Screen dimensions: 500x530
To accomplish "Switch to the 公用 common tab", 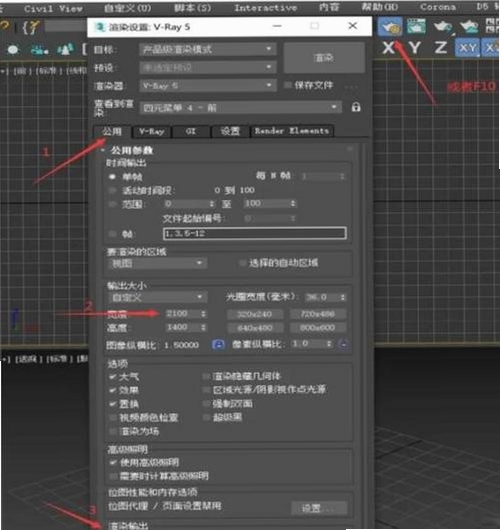I will point(112,131).
